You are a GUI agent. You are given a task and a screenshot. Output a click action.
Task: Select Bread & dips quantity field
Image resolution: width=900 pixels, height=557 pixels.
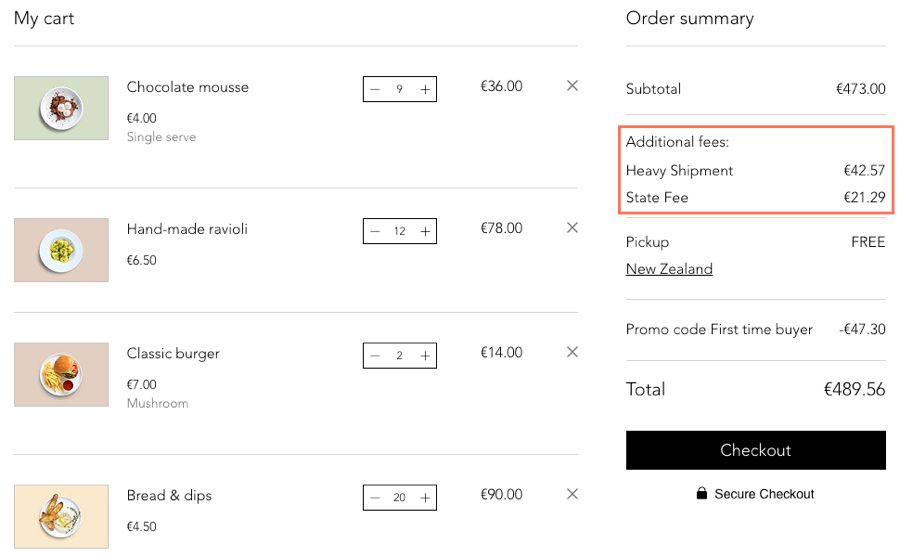click(399, 498)
